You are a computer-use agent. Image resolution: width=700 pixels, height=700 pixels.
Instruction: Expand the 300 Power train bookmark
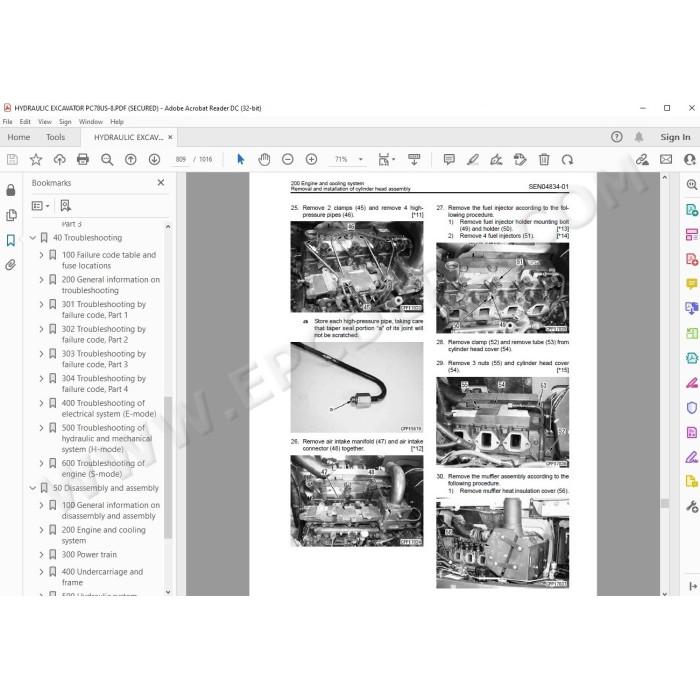click(42, 554)
